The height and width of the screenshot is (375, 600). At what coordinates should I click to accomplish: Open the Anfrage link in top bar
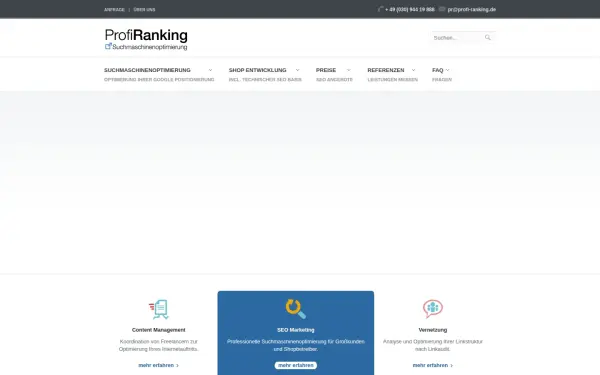click(x=114, y=10)
